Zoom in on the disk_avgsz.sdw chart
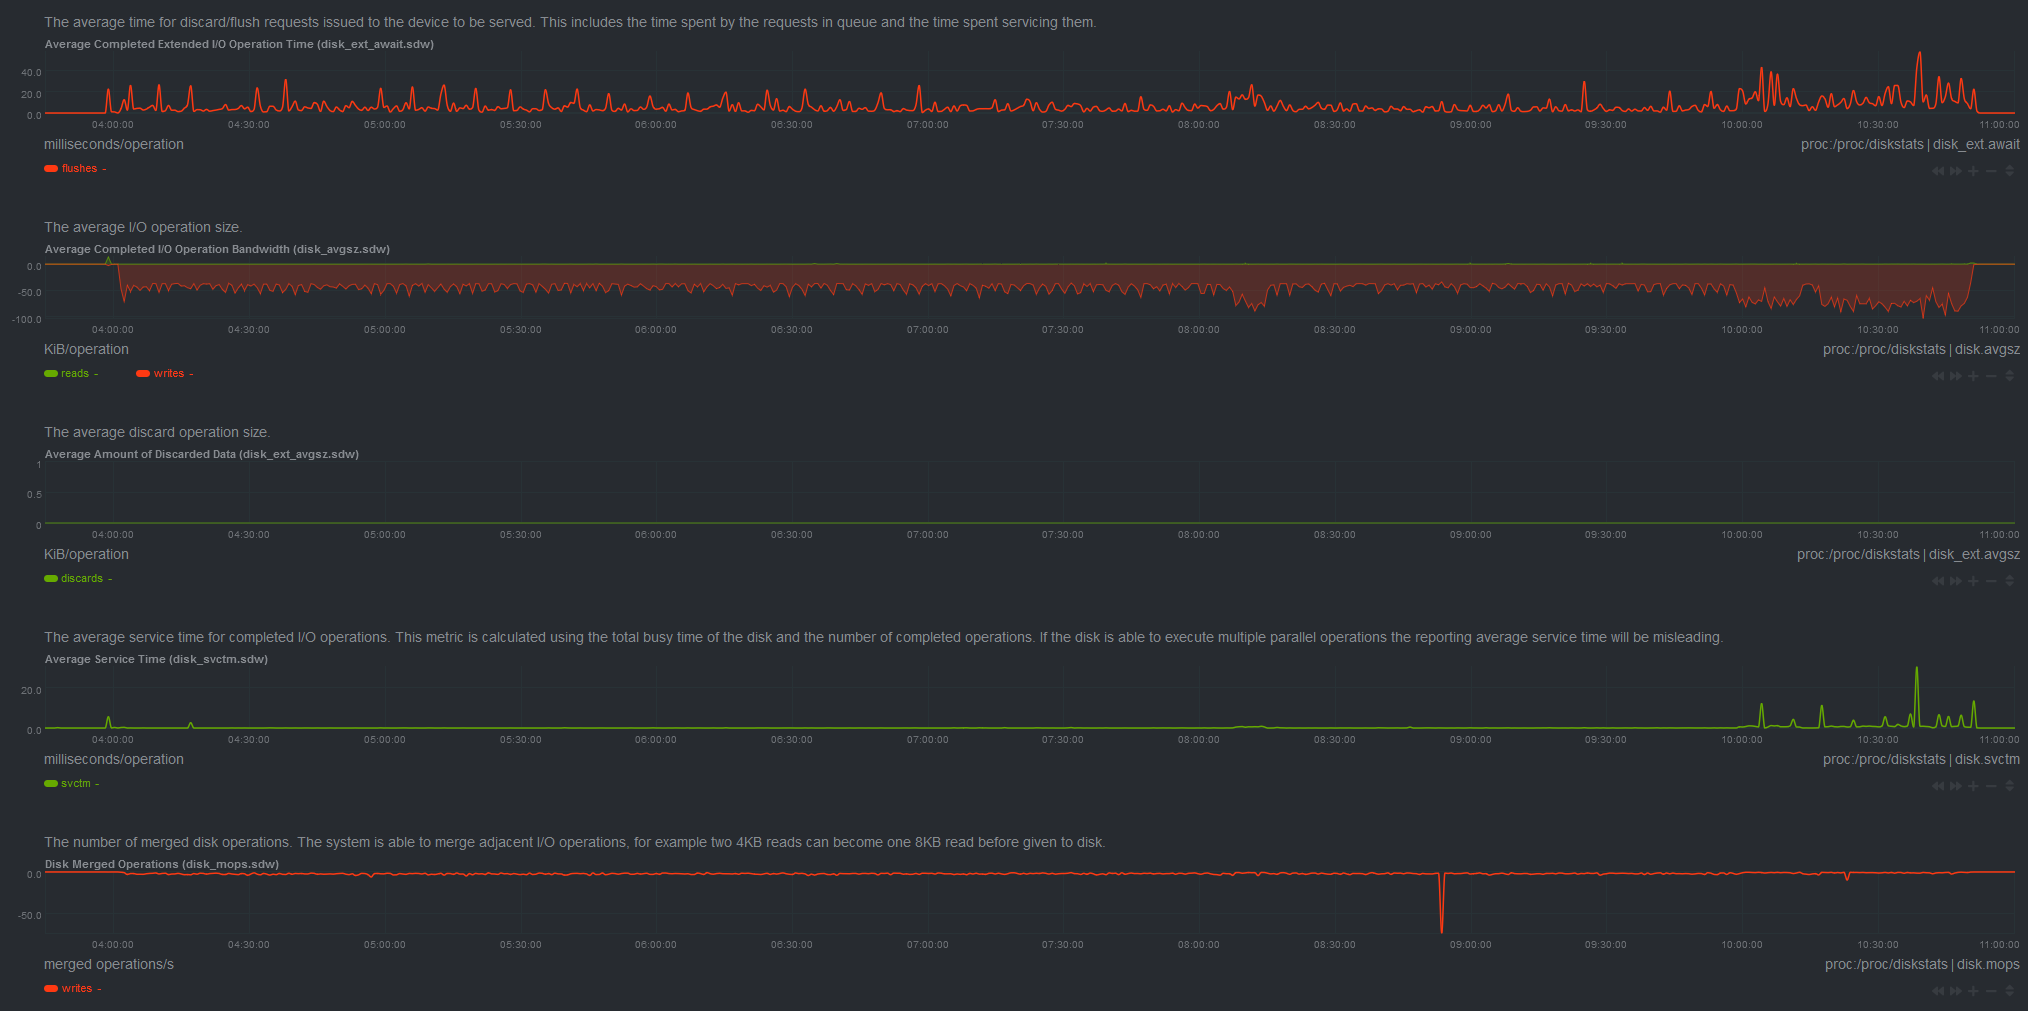2028x1011 pixels. [x=1974, y=376]
